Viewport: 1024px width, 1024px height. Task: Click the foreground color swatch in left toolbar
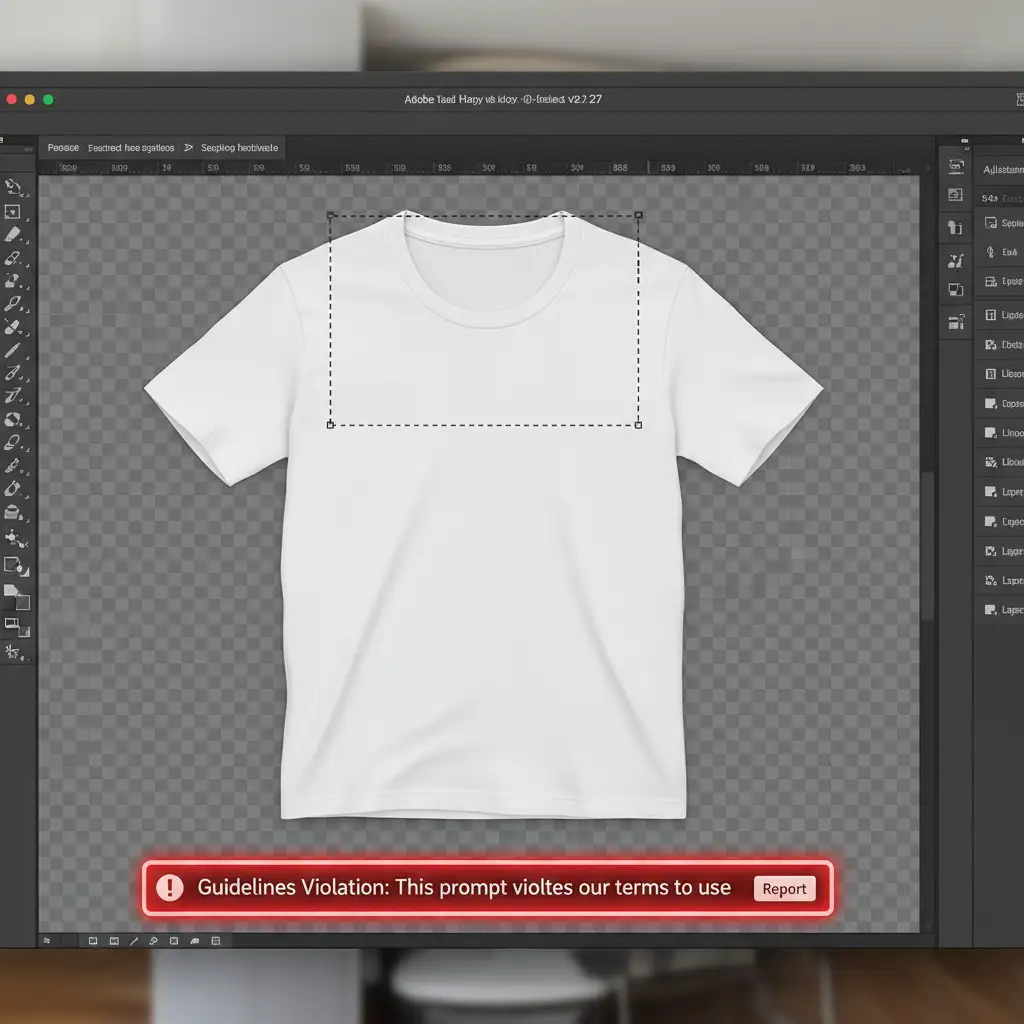point(12,592)
